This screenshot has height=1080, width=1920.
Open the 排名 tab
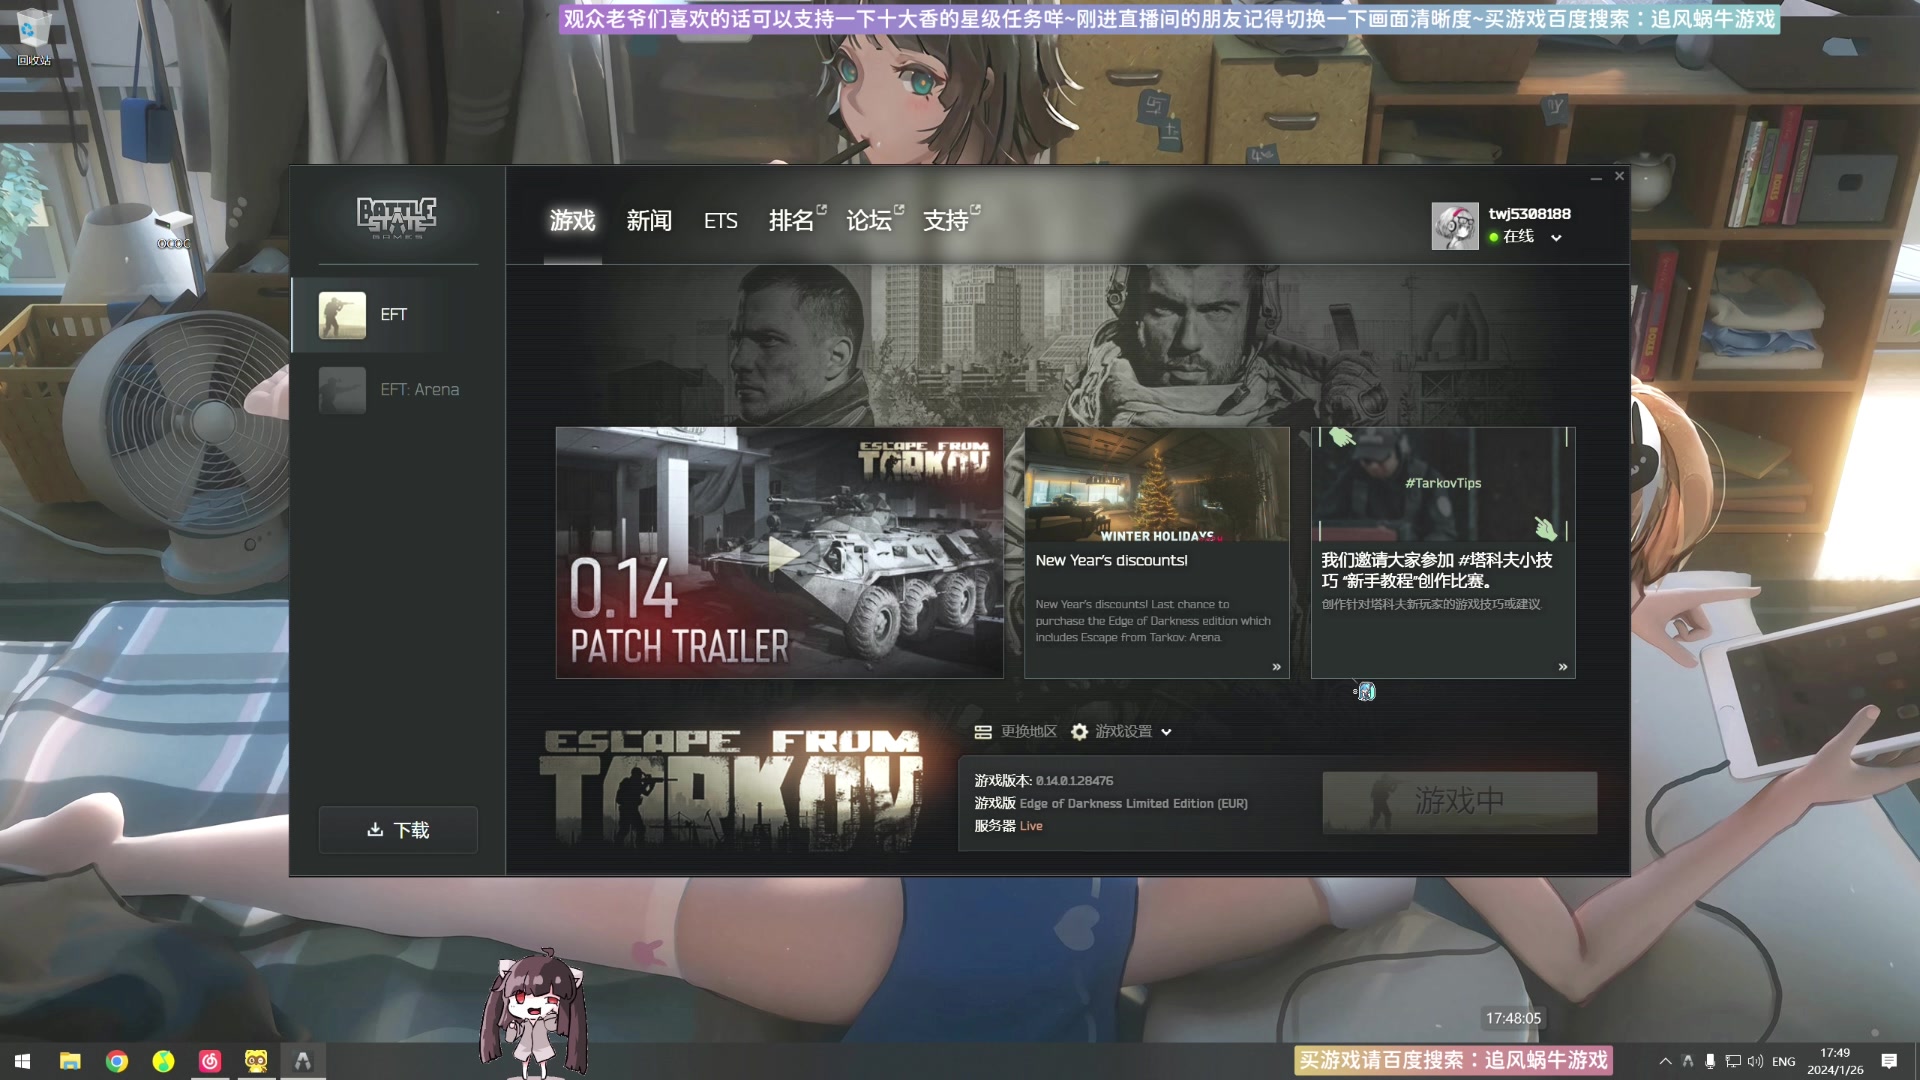tap(791, 221)
